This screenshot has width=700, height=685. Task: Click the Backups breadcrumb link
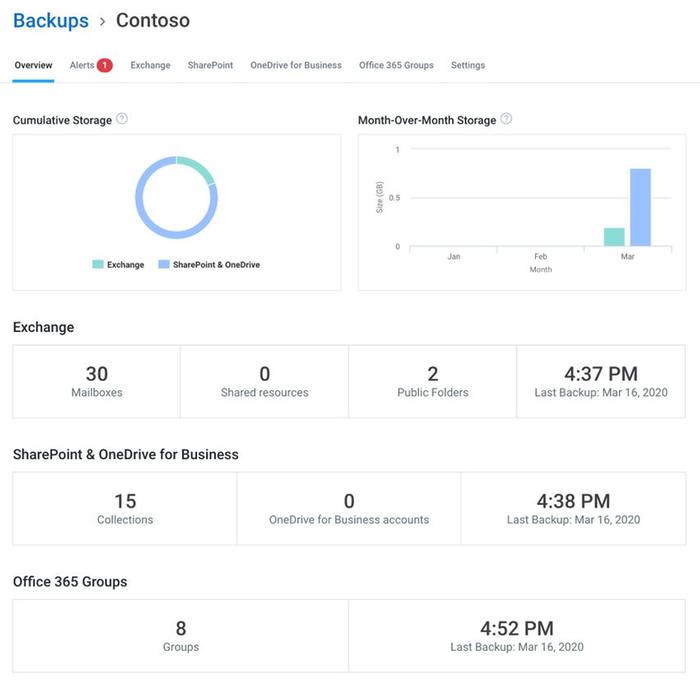tap(50, 21)
